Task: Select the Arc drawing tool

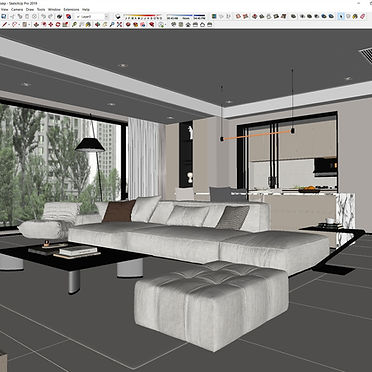Action: (14, 24)
